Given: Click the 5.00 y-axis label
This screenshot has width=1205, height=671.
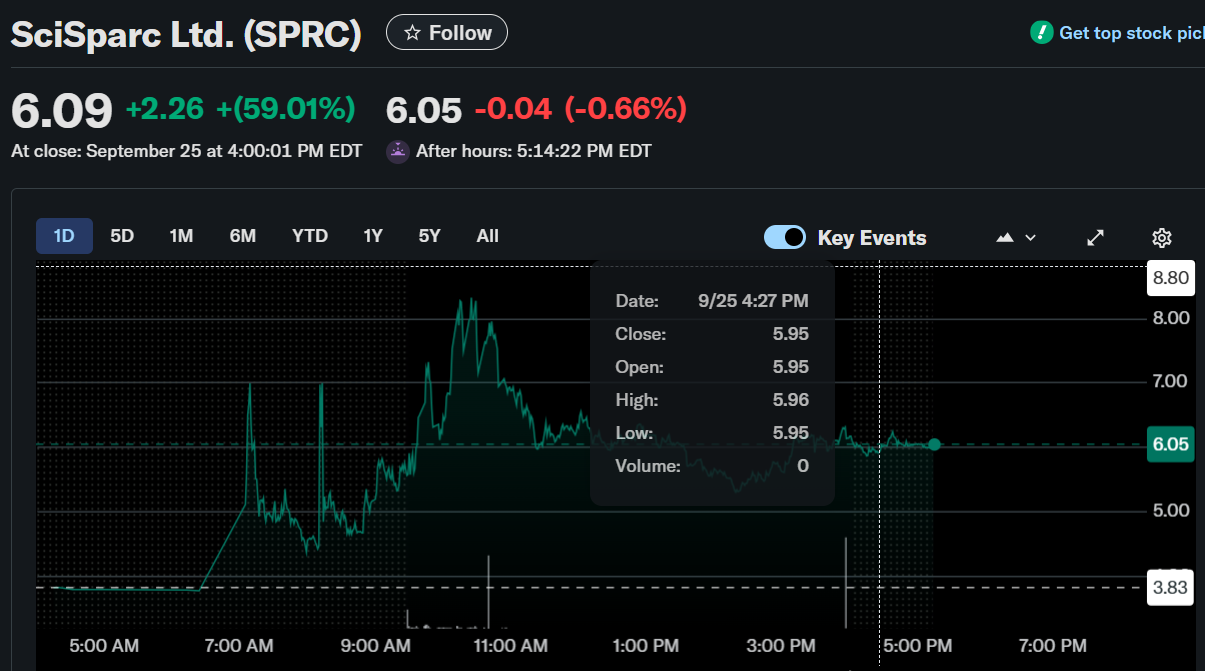Looking at the screenshot, I should (x=1171, y=510).
